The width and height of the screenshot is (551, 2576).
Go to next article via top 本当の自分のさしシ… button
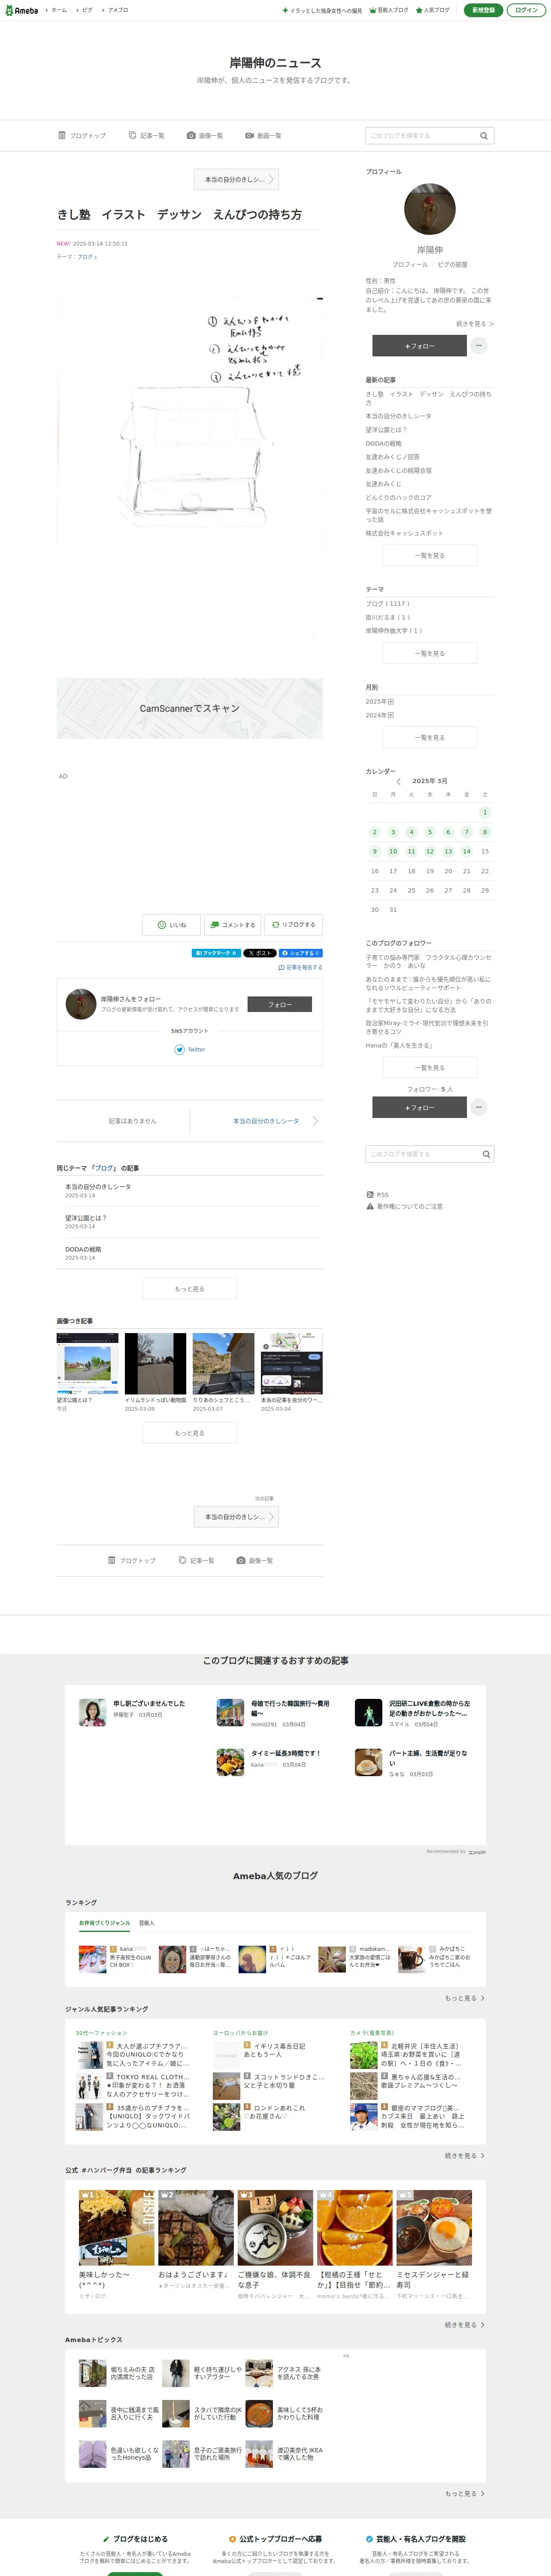pyautogui.click(x=236, y=180)
